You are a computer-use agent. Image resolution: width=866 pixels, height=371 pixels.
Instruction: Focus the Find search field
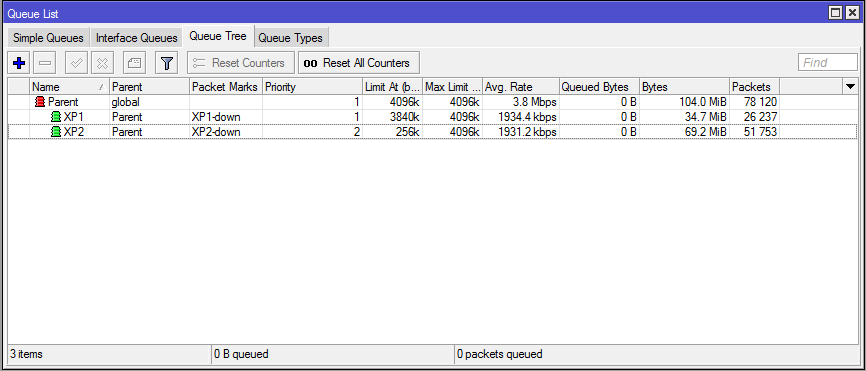828,62
